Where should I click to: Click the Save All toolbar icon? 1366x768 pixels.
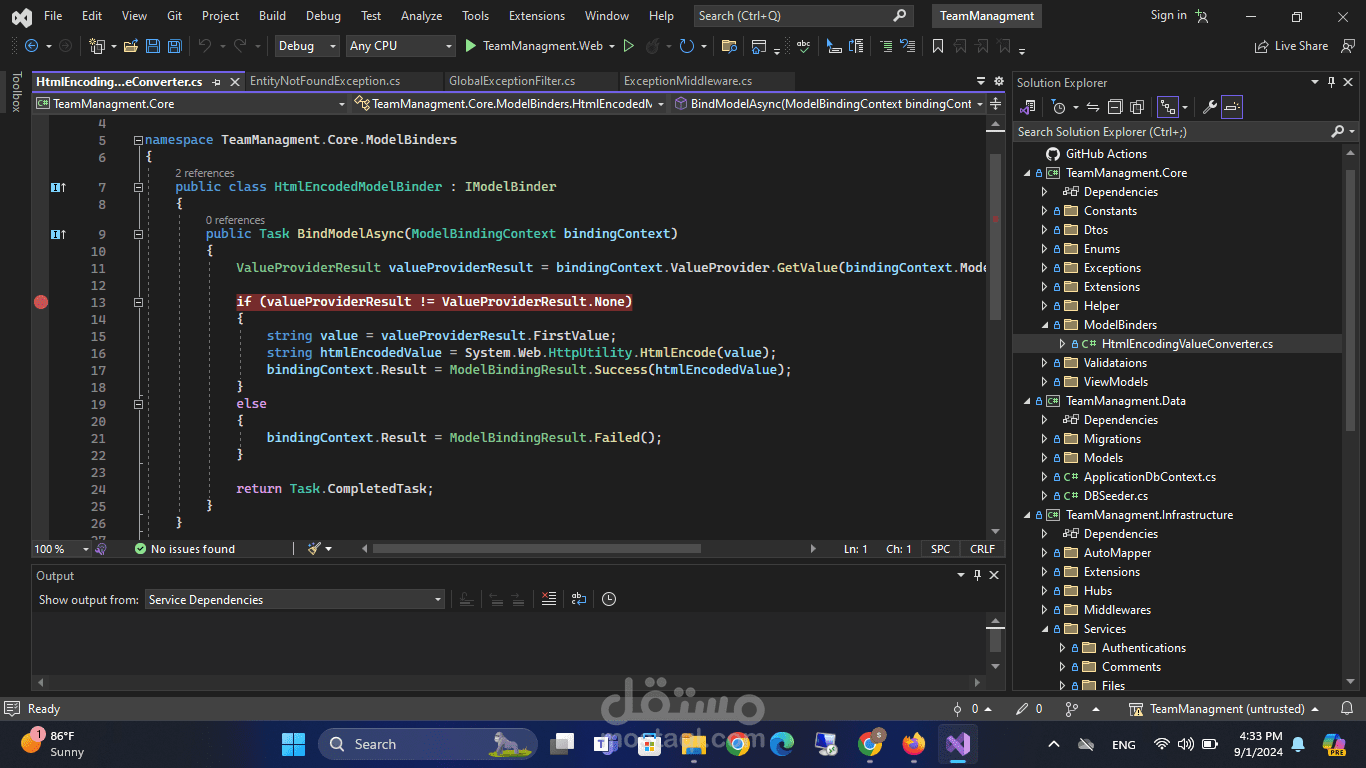(175, 46)
